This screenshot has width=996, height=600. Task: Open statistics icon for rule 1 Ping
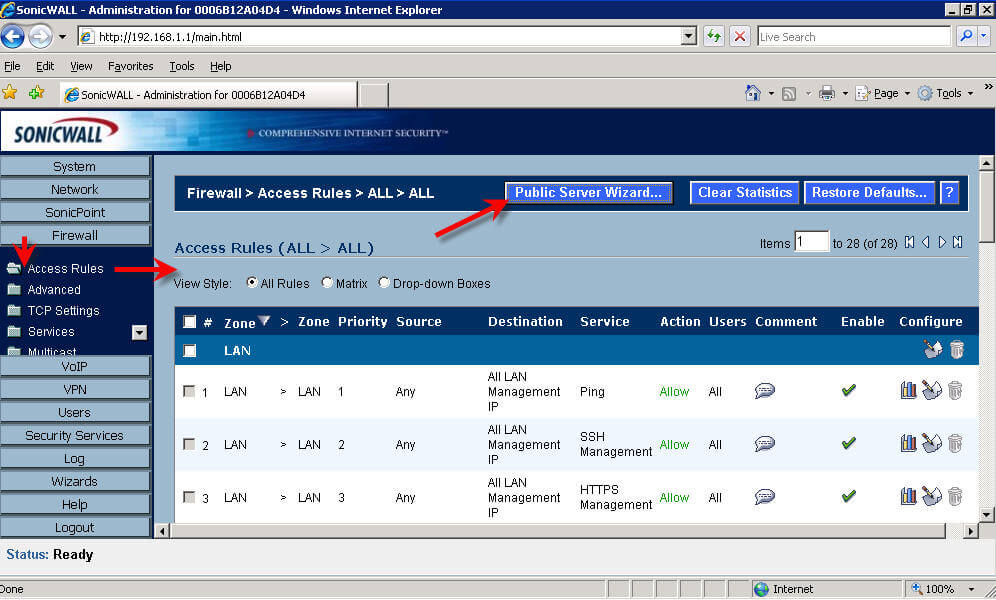(x=908, y=390)
